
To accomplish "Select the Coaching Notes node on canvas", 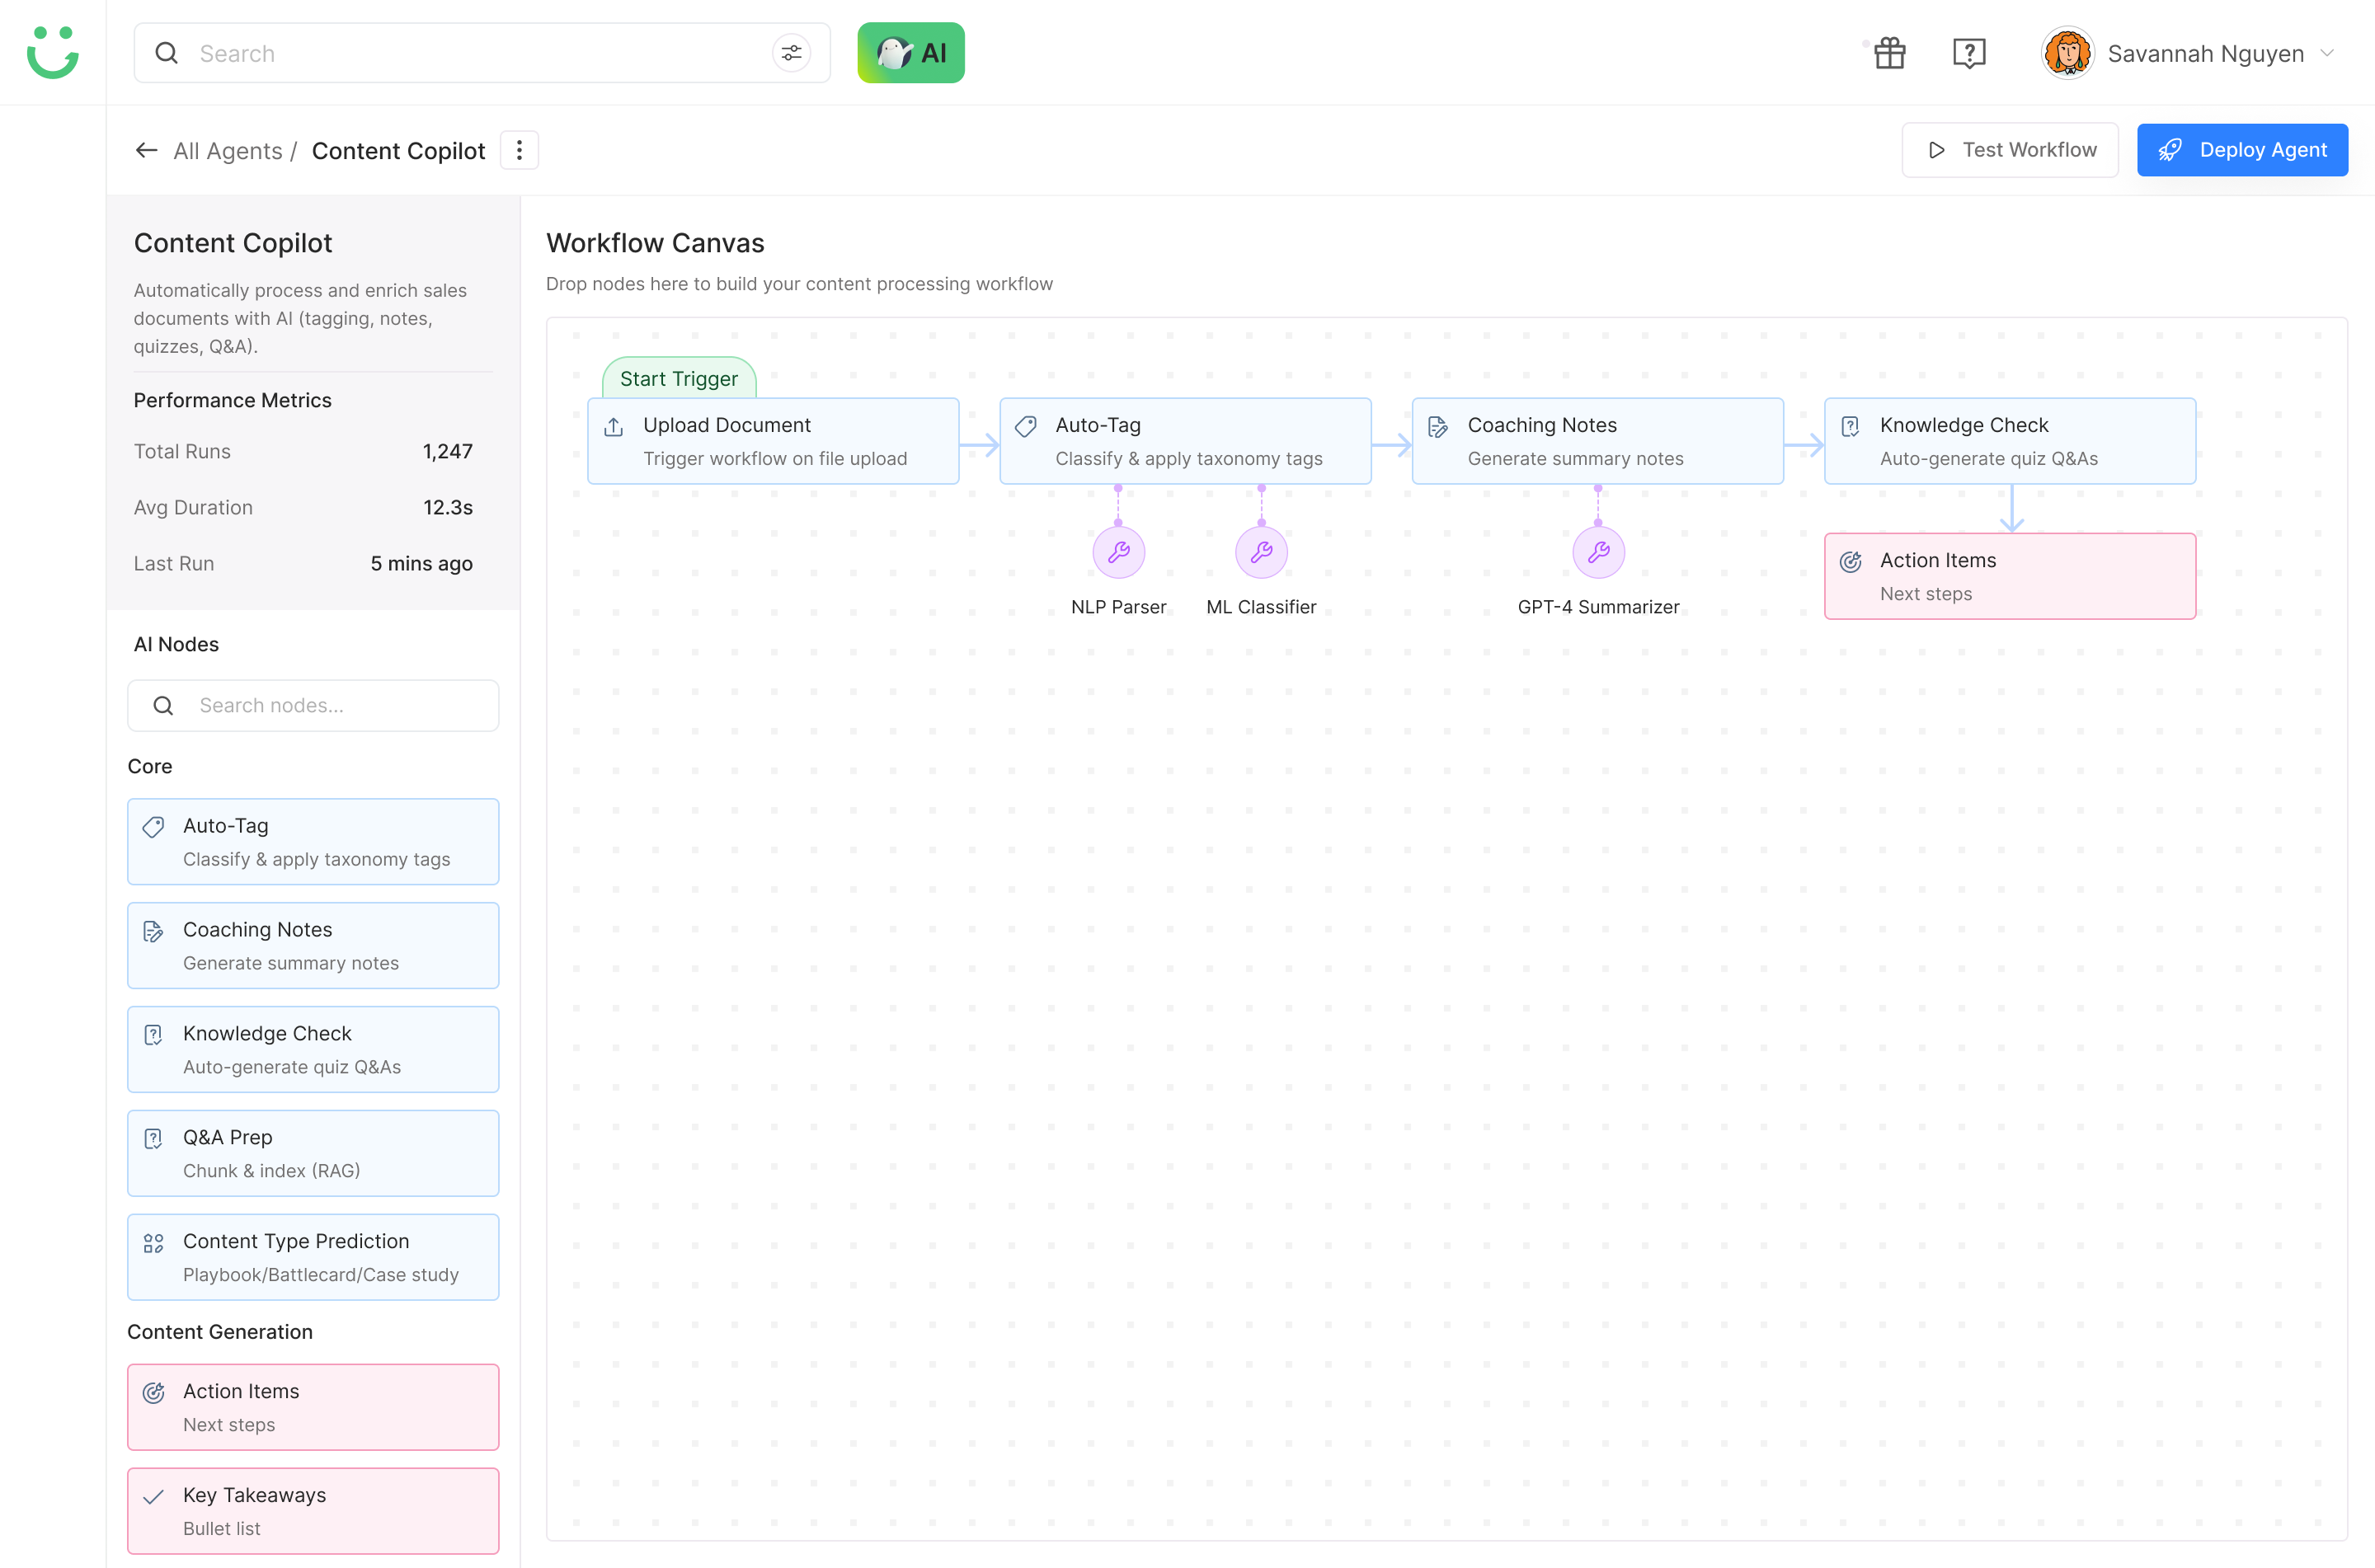I will (x=1597, y=441).
